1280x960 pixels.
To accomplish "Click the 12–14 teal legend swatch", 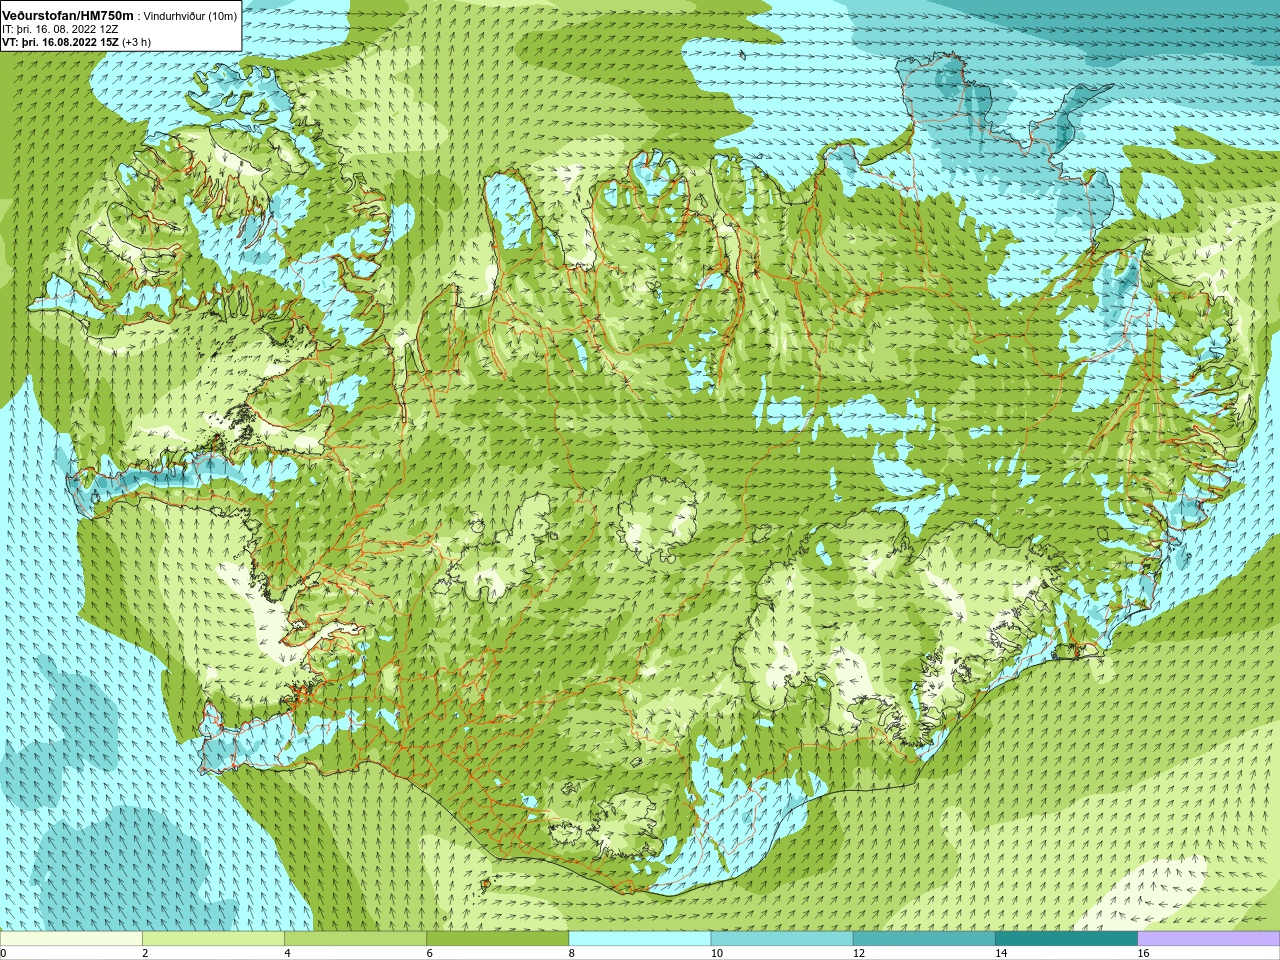I will point(924,939).
